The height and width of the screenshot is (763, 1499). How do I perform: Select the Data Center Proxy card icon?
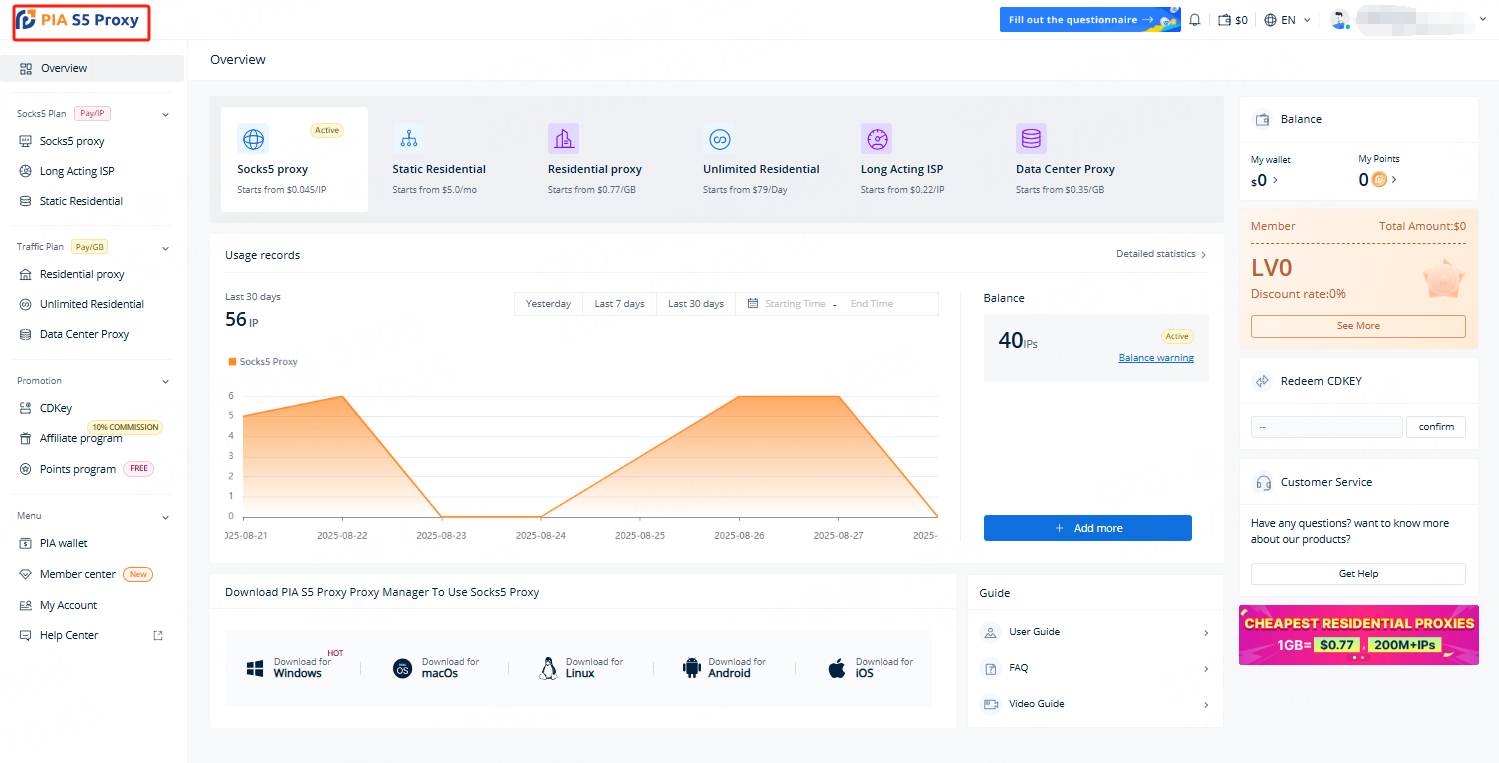[x=1031, y=138]
